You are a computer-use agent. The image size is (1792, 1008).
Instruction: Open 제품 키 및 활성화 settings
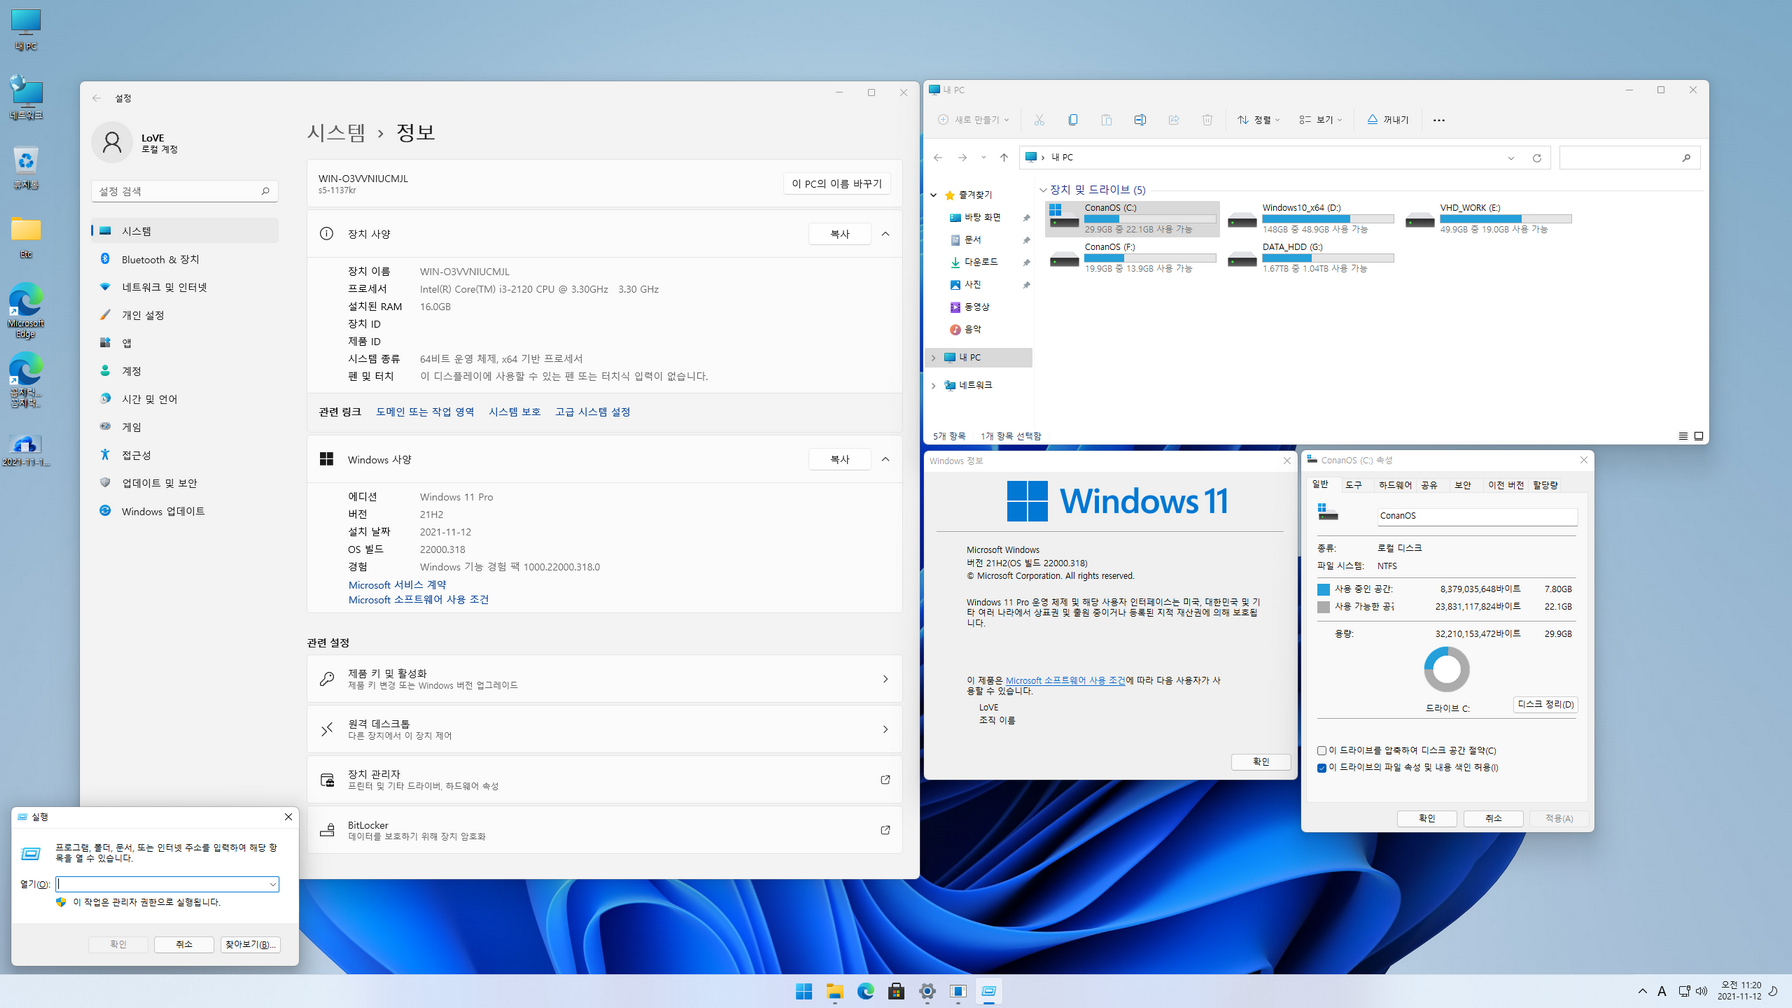pos(604,679)
